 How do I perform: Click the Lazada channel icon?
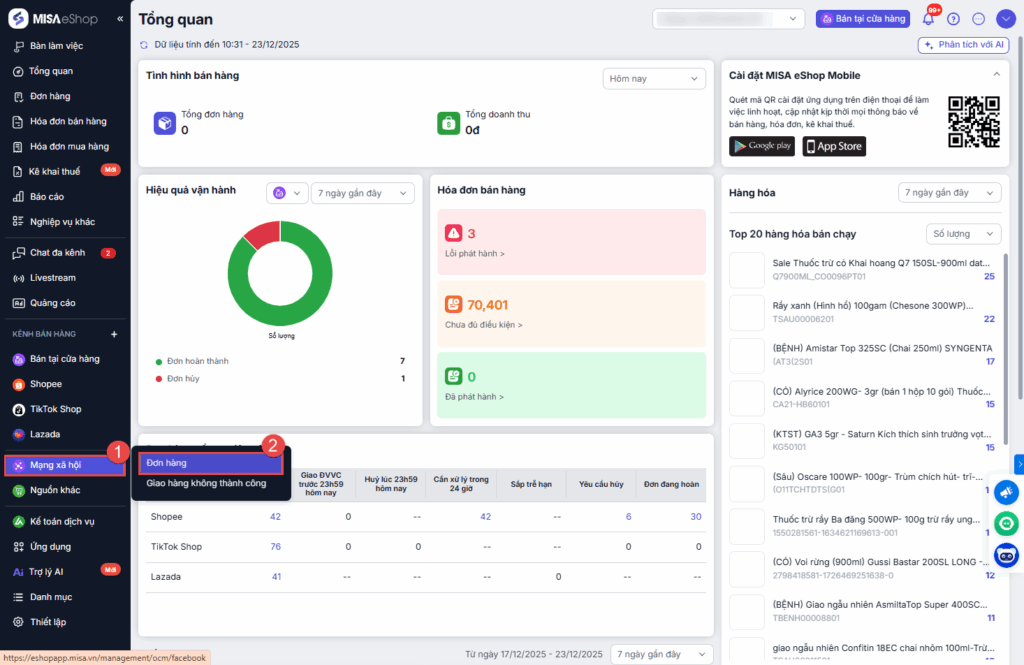pyautogui.click(x=18, y=434)
